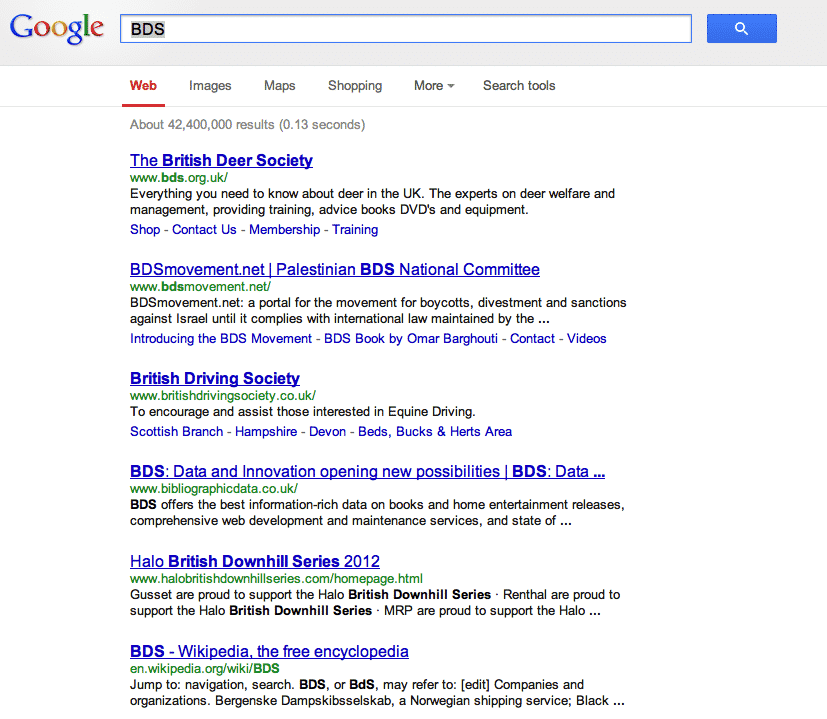Screen dimensions: 827x719
Task: Open BDS Book by Omar Barghouti sitelink
Action: tap(411, 339)
